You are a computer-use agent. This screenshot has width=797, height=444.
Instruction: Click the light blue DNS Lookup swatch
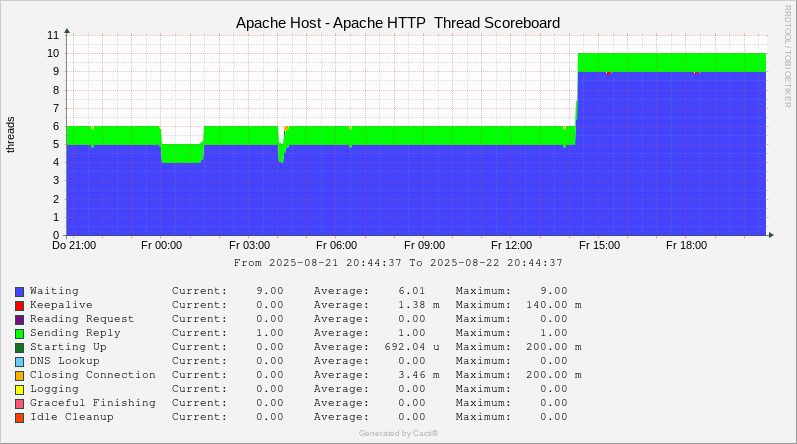[x=19, y=362]
